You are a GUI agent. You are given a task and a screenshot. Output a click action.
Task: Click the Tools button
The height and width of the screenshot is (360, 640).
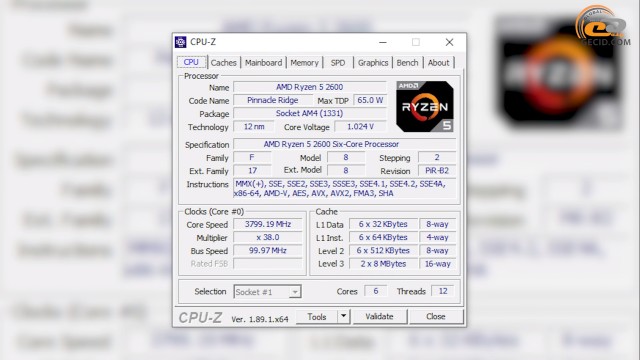(x=317, y=316)
